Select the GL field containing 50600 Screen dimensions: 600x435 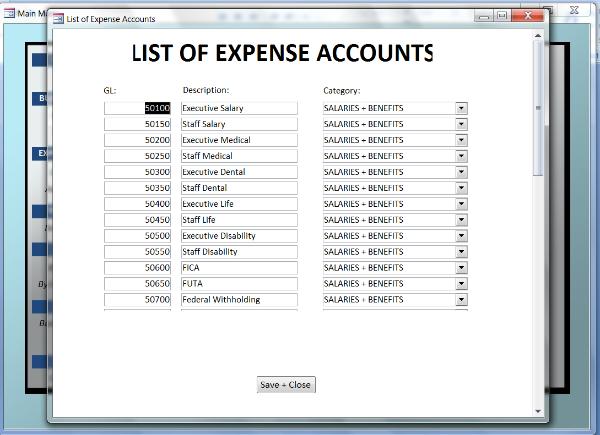click(x=138, y=268)
